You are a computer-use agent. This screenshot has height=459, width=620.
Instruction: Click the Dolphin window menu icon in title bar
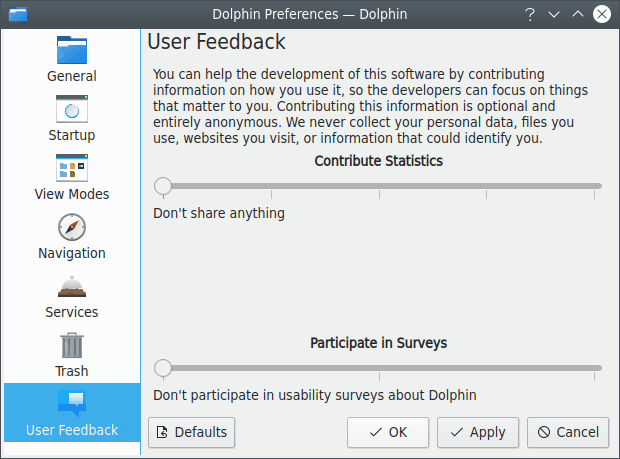pyautogui.click(x=17, y=14)
